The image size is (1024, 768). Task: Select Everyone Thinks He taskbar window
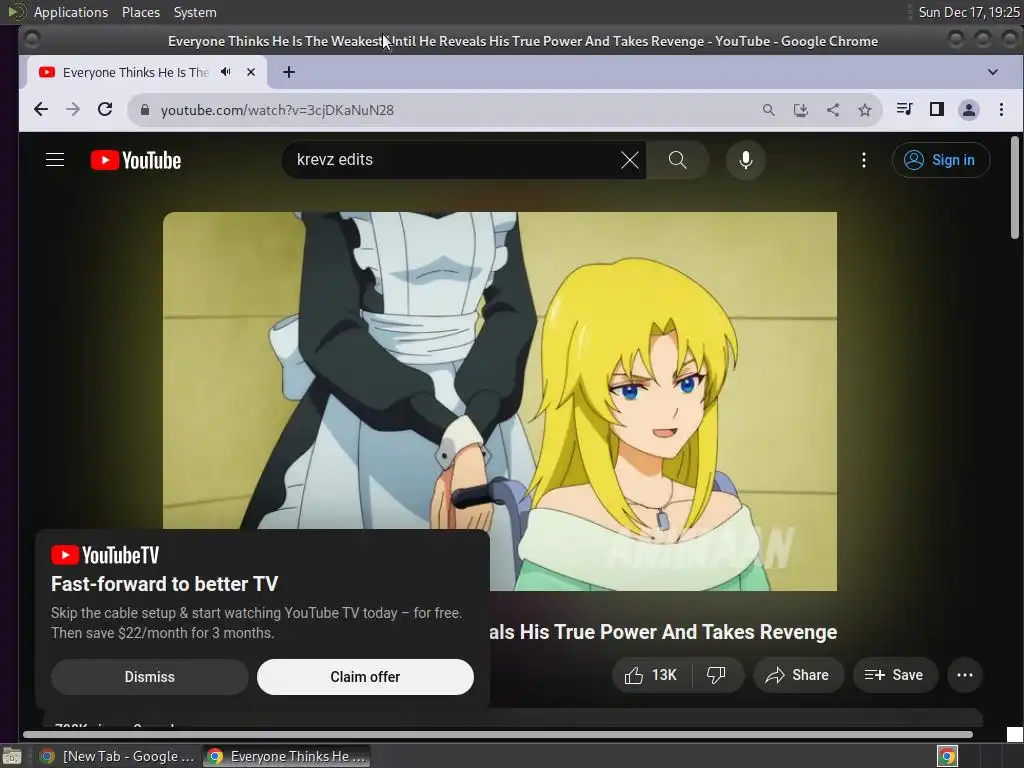[x=286, y=756]
